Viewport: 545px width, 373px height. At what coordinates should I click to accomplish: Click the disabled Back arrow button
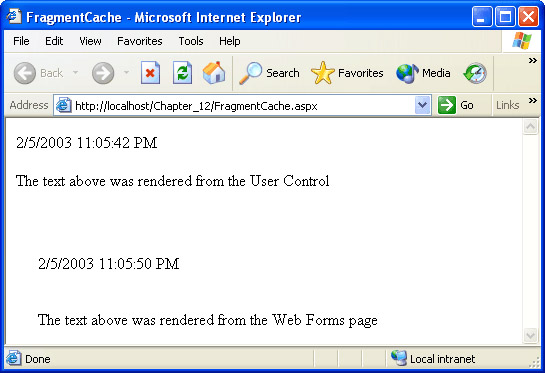[38, 73]
